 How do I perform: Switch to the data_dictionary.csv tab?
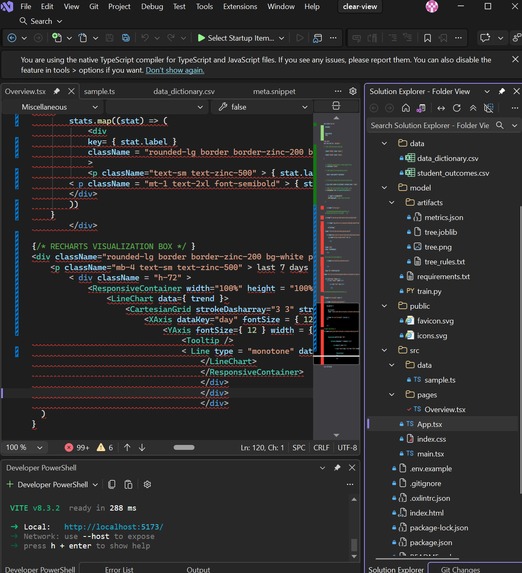pos(184,91)
